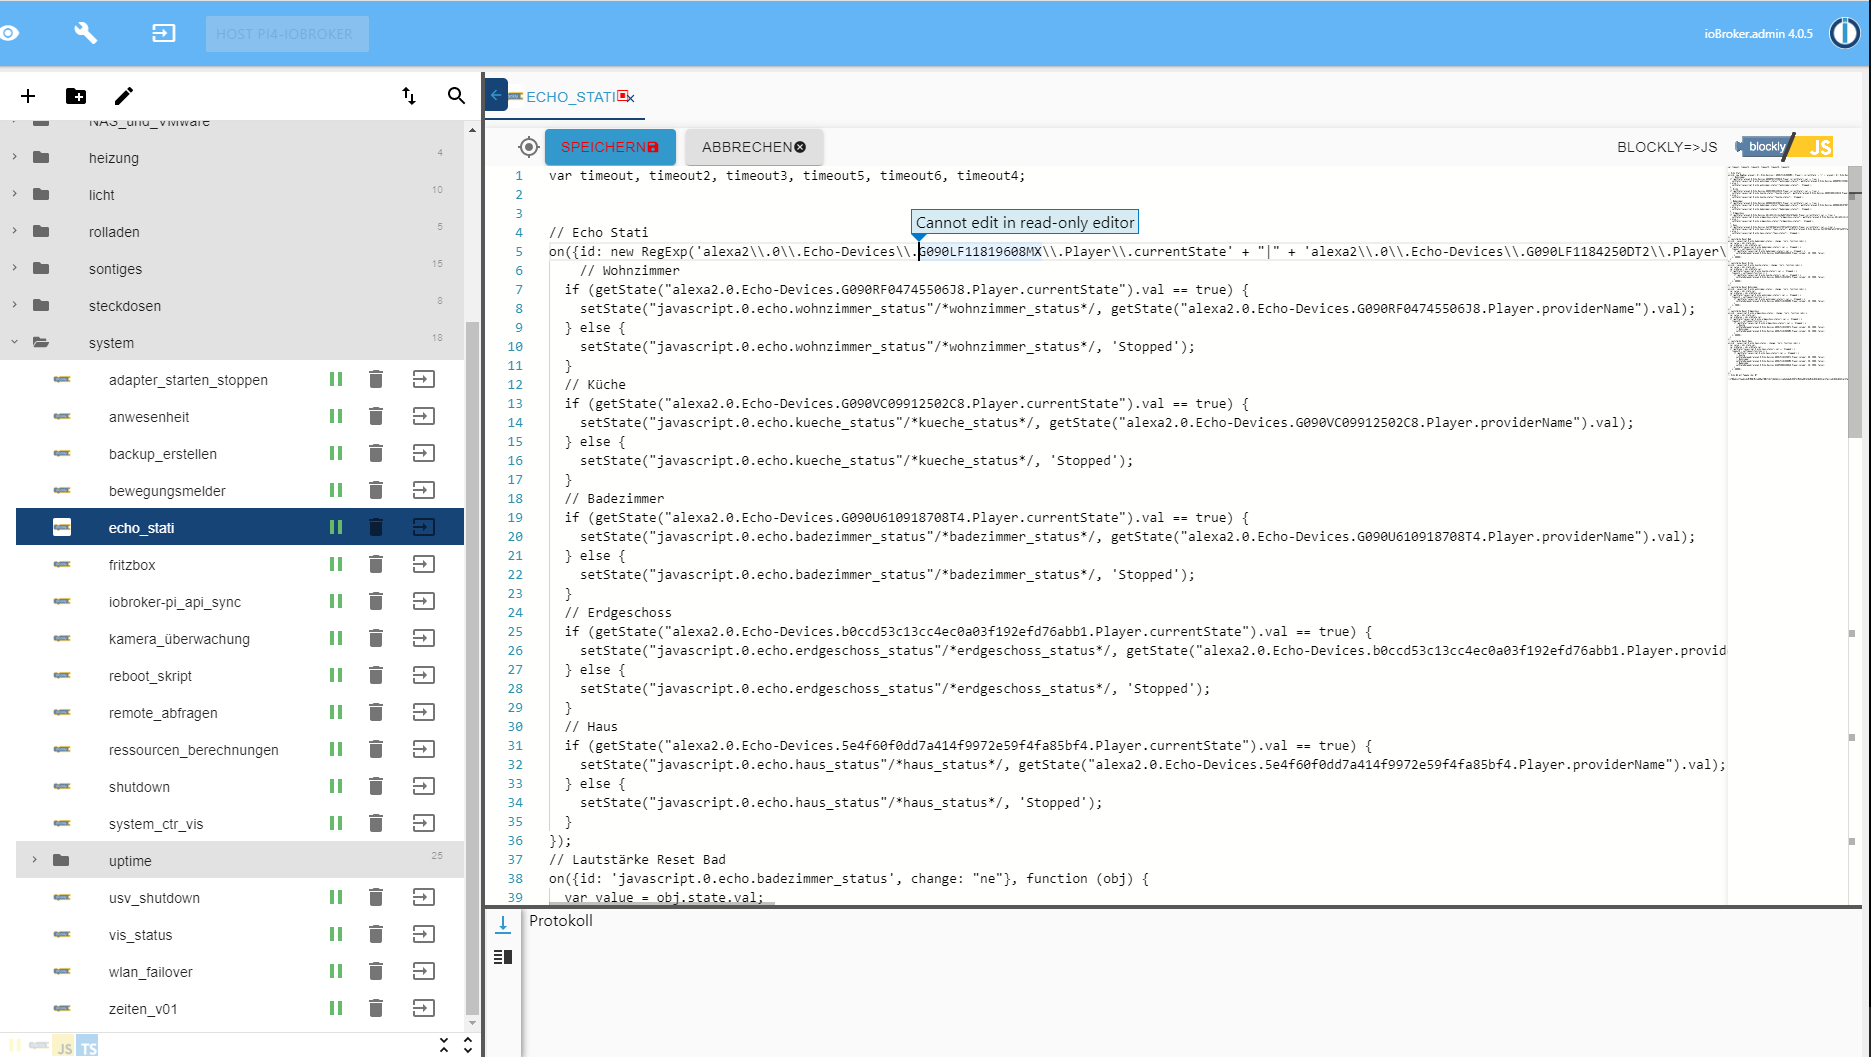Click the protocol scroll-to-bottom download icon
The height and width of the screenshot is (1057, 1871).
(x=503, y=925)
